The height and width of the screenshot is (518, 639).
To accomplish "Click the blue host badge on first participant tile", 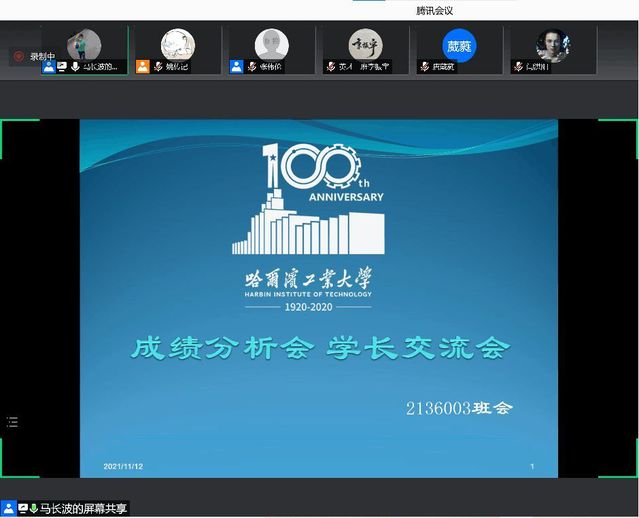I will coord(49,66).
